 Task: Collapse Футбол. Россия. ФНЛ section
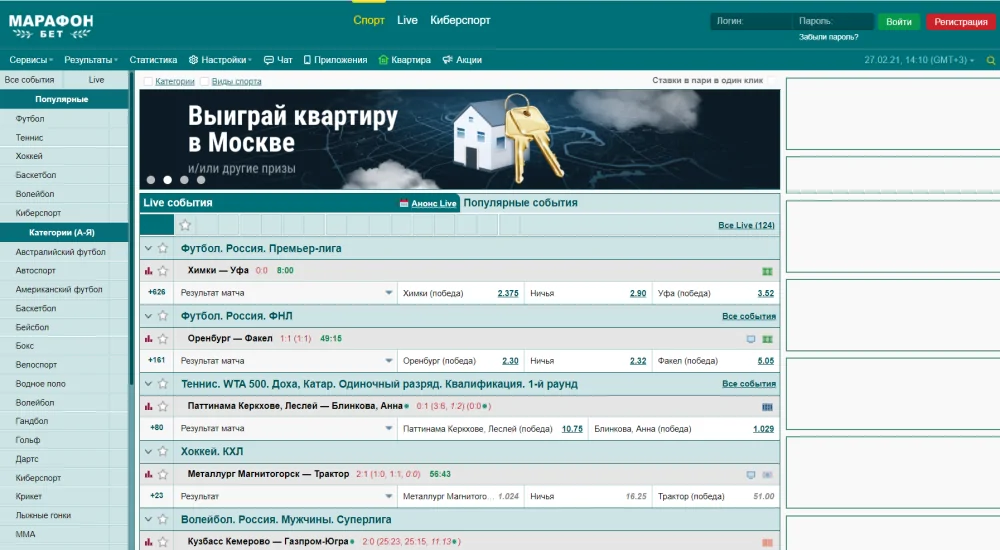148,316
